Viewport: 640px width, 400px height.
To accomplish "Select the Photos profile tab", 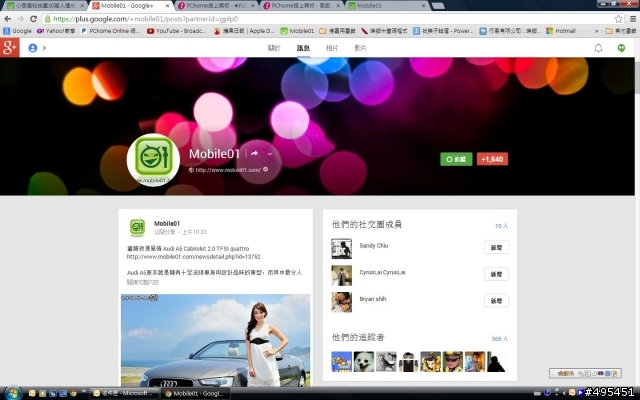I will (332, 48).
